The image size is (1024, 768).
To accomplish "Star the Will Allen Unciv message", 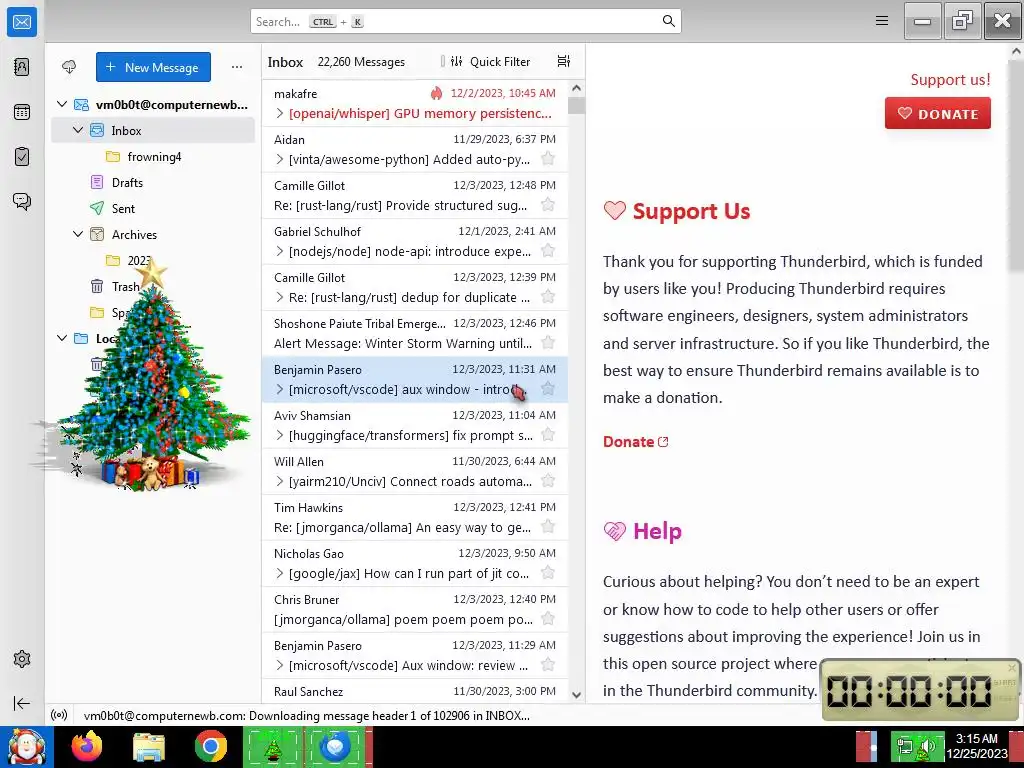I will 548,481.
